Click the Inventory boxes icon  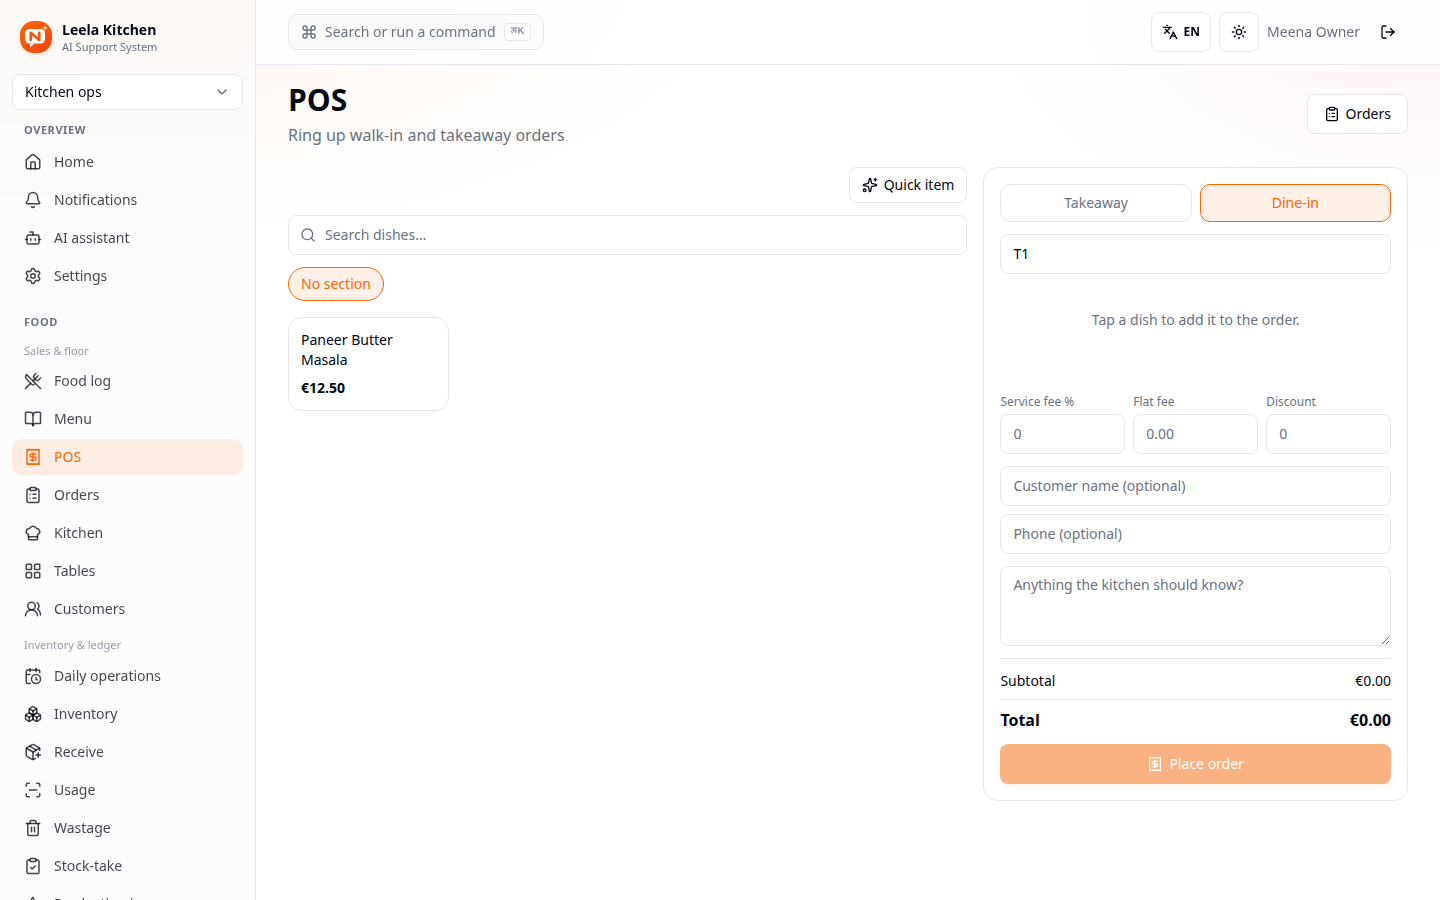[33, 714]
